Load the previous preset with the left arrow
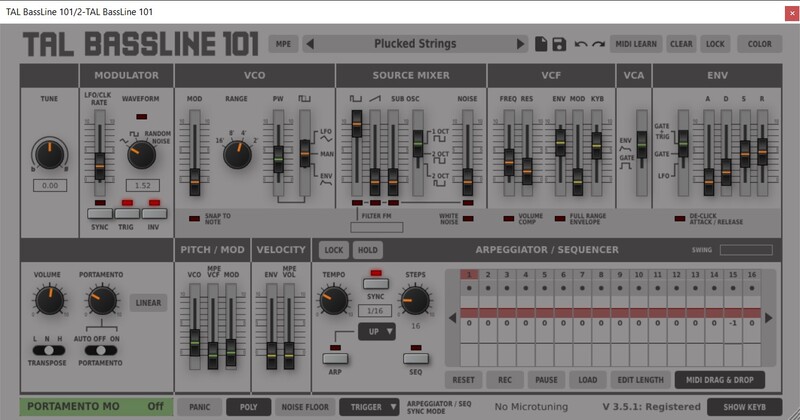Image resolution: width=800 pixels, height=420 pixels. (310, 44)
